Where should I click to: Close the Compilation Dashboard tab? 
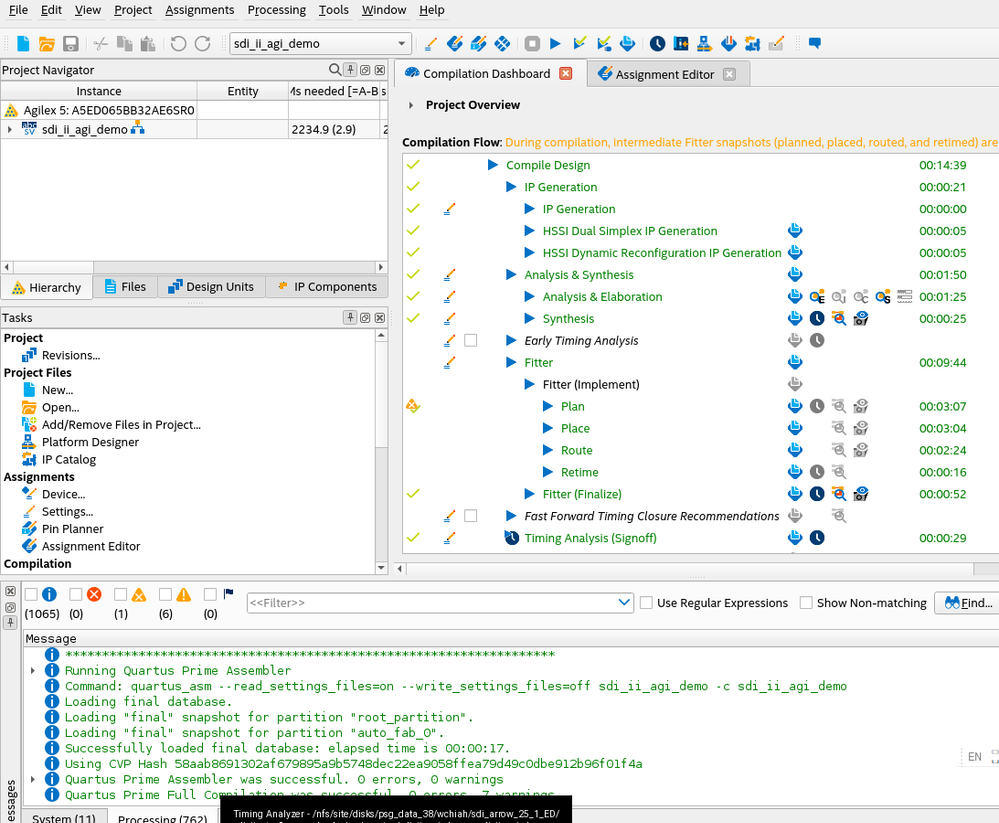coord(566,74)
